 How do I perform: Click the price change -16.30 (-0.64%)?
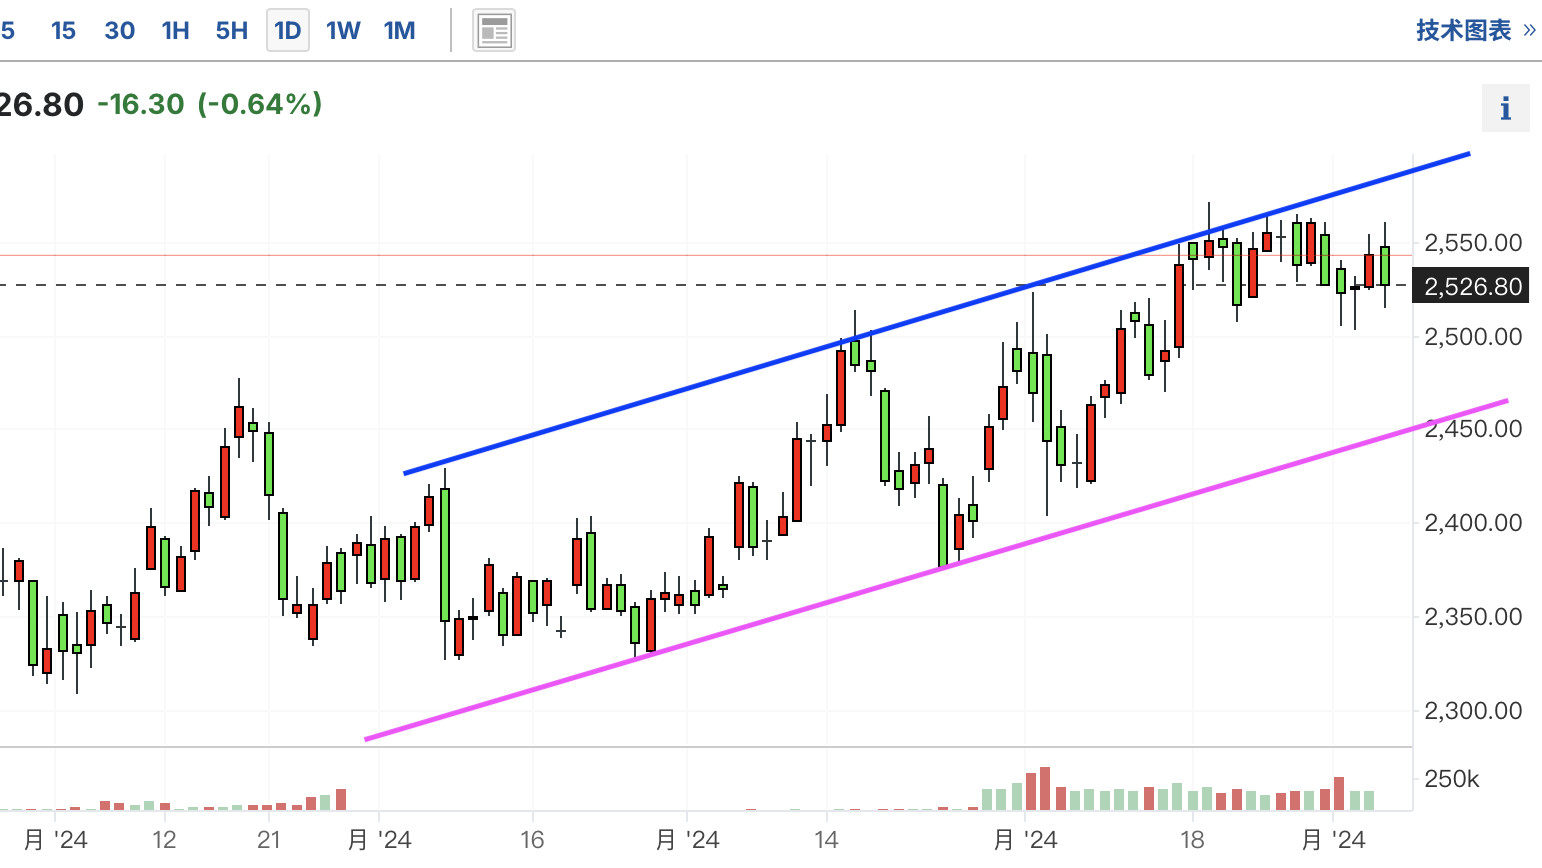point(210,104)
